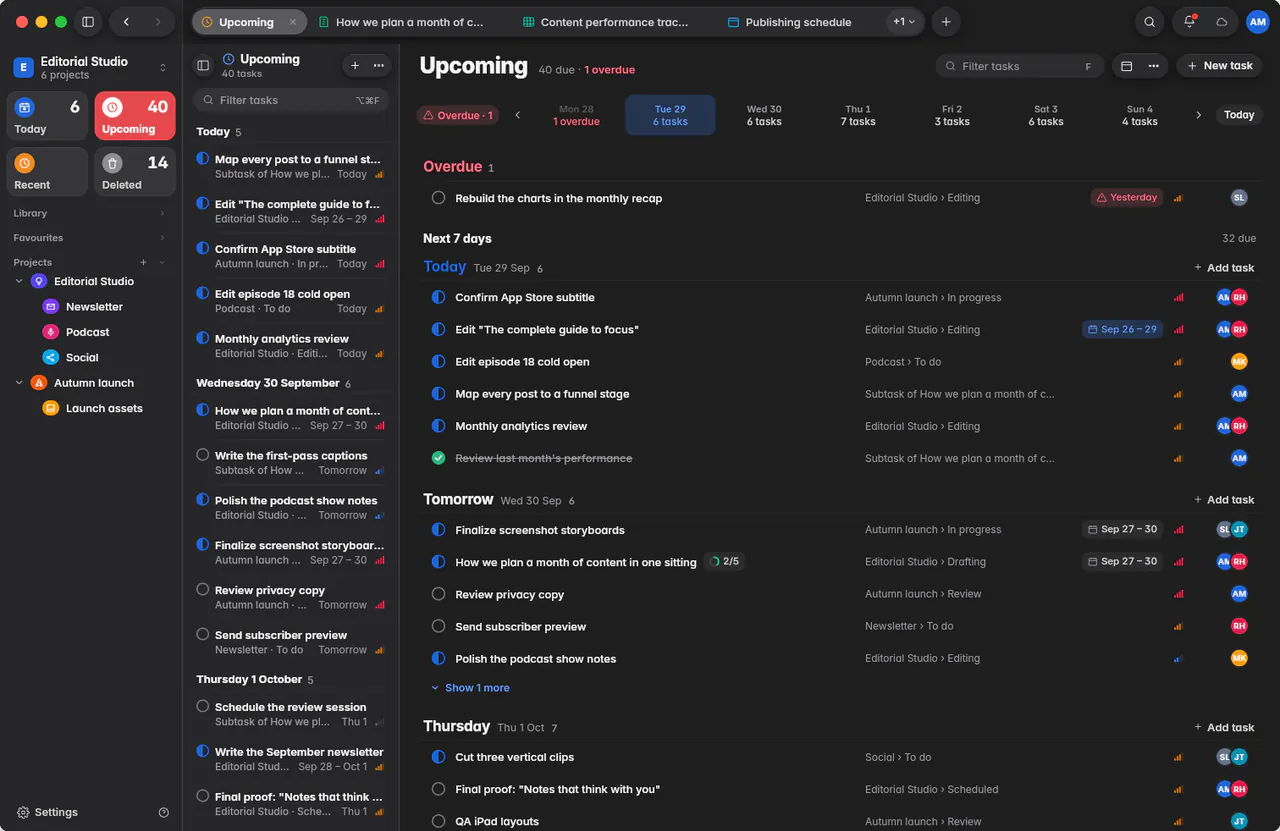Viewport: 1280px width, 831px height.
Task: Check off 'Send subscriber preview' in main list
Action: (x=438, y=626)
